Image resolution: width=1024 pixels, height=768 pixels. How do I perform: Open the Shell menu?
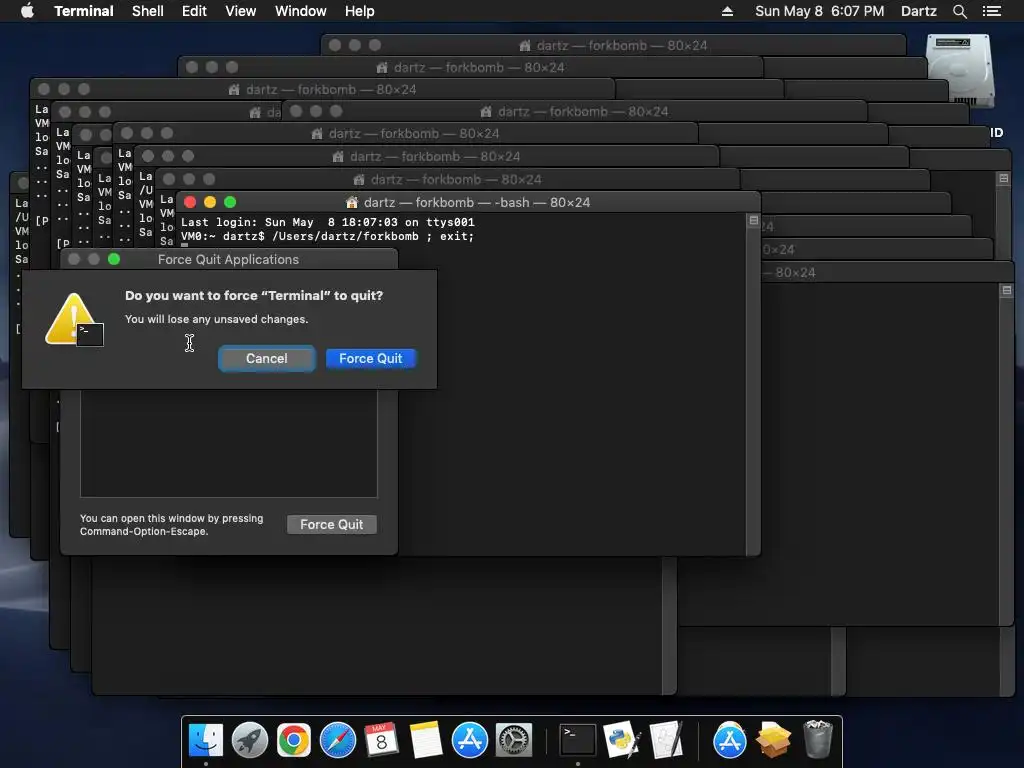click(x=148, y=11)
